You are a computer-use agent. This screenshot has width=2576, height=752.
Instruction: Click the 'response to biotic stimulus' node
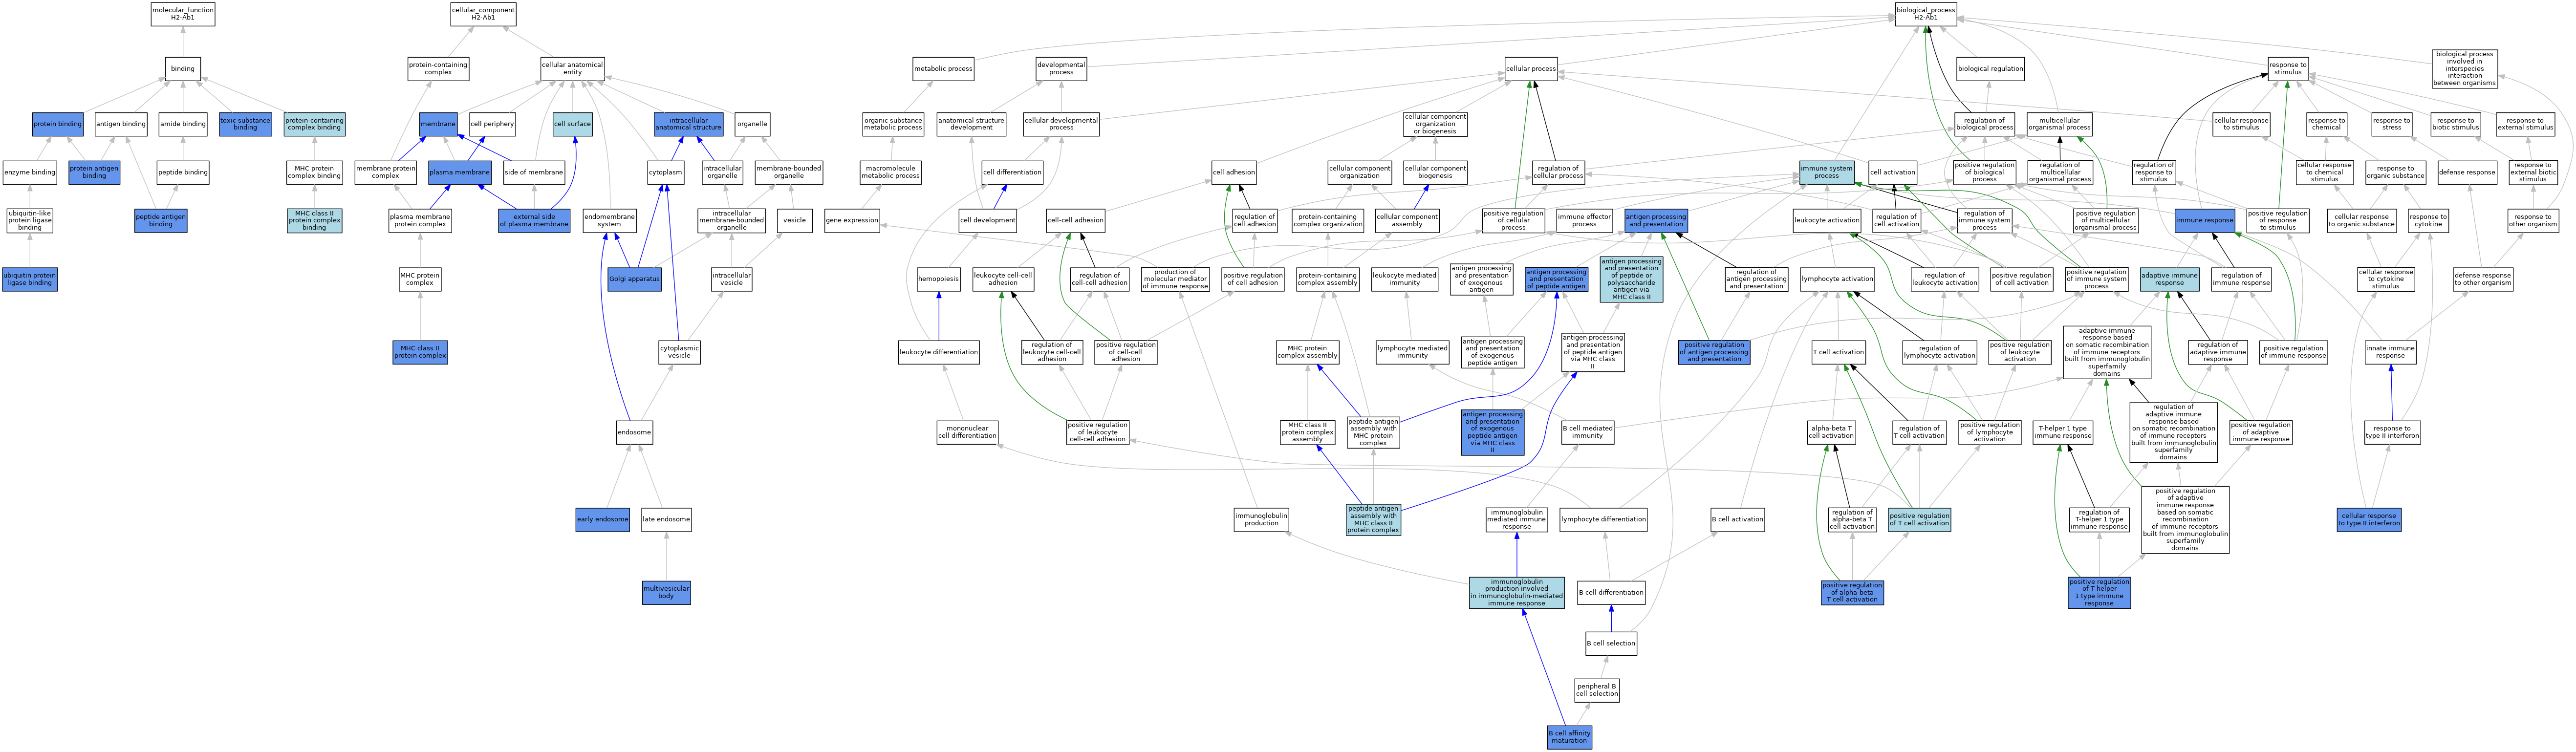click(2455, 124)
